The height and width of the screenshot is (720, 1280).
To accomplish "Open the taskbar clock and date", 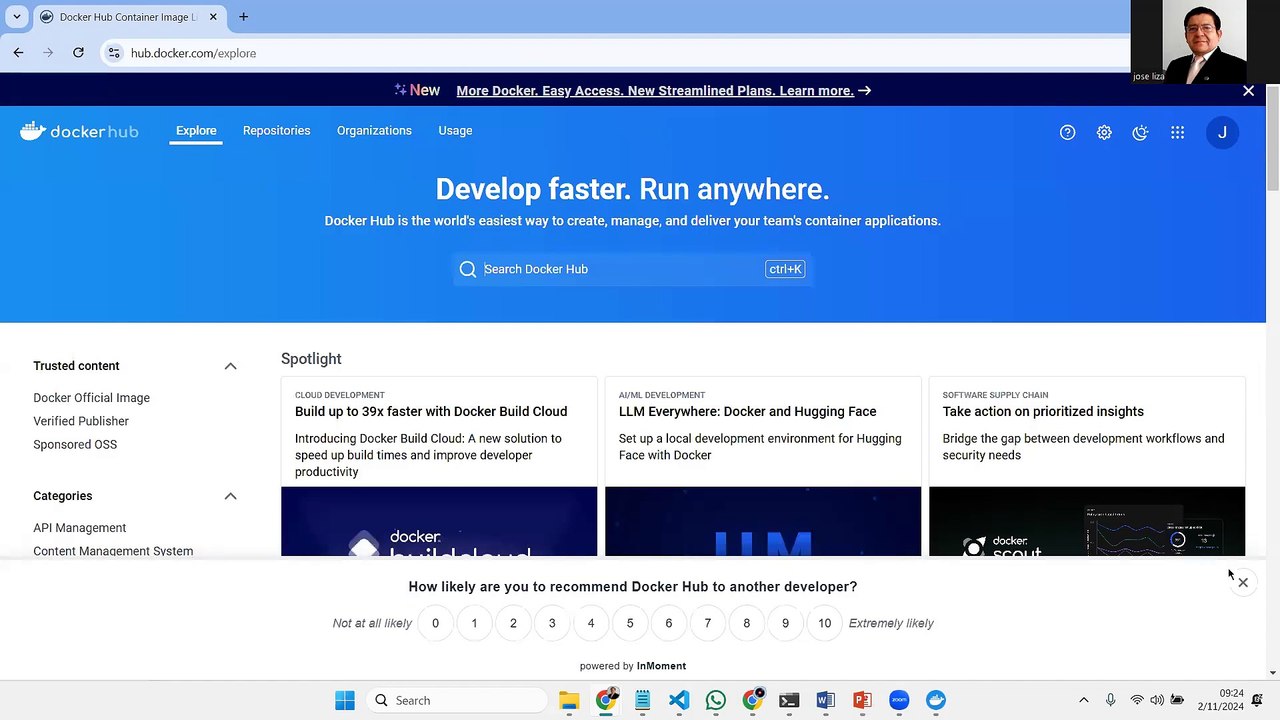I will pyautogui.click(x=1223, y=700).
